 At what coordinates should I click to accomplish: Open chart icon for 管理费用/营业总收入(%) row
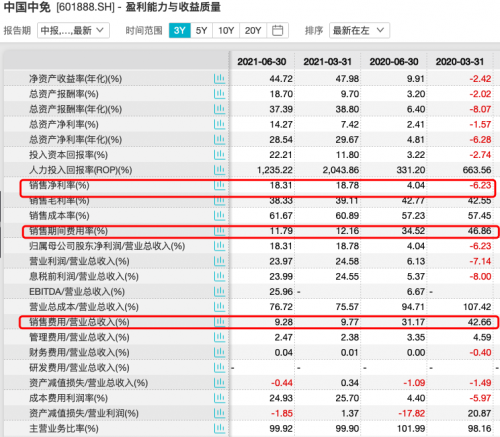(219, 337)
